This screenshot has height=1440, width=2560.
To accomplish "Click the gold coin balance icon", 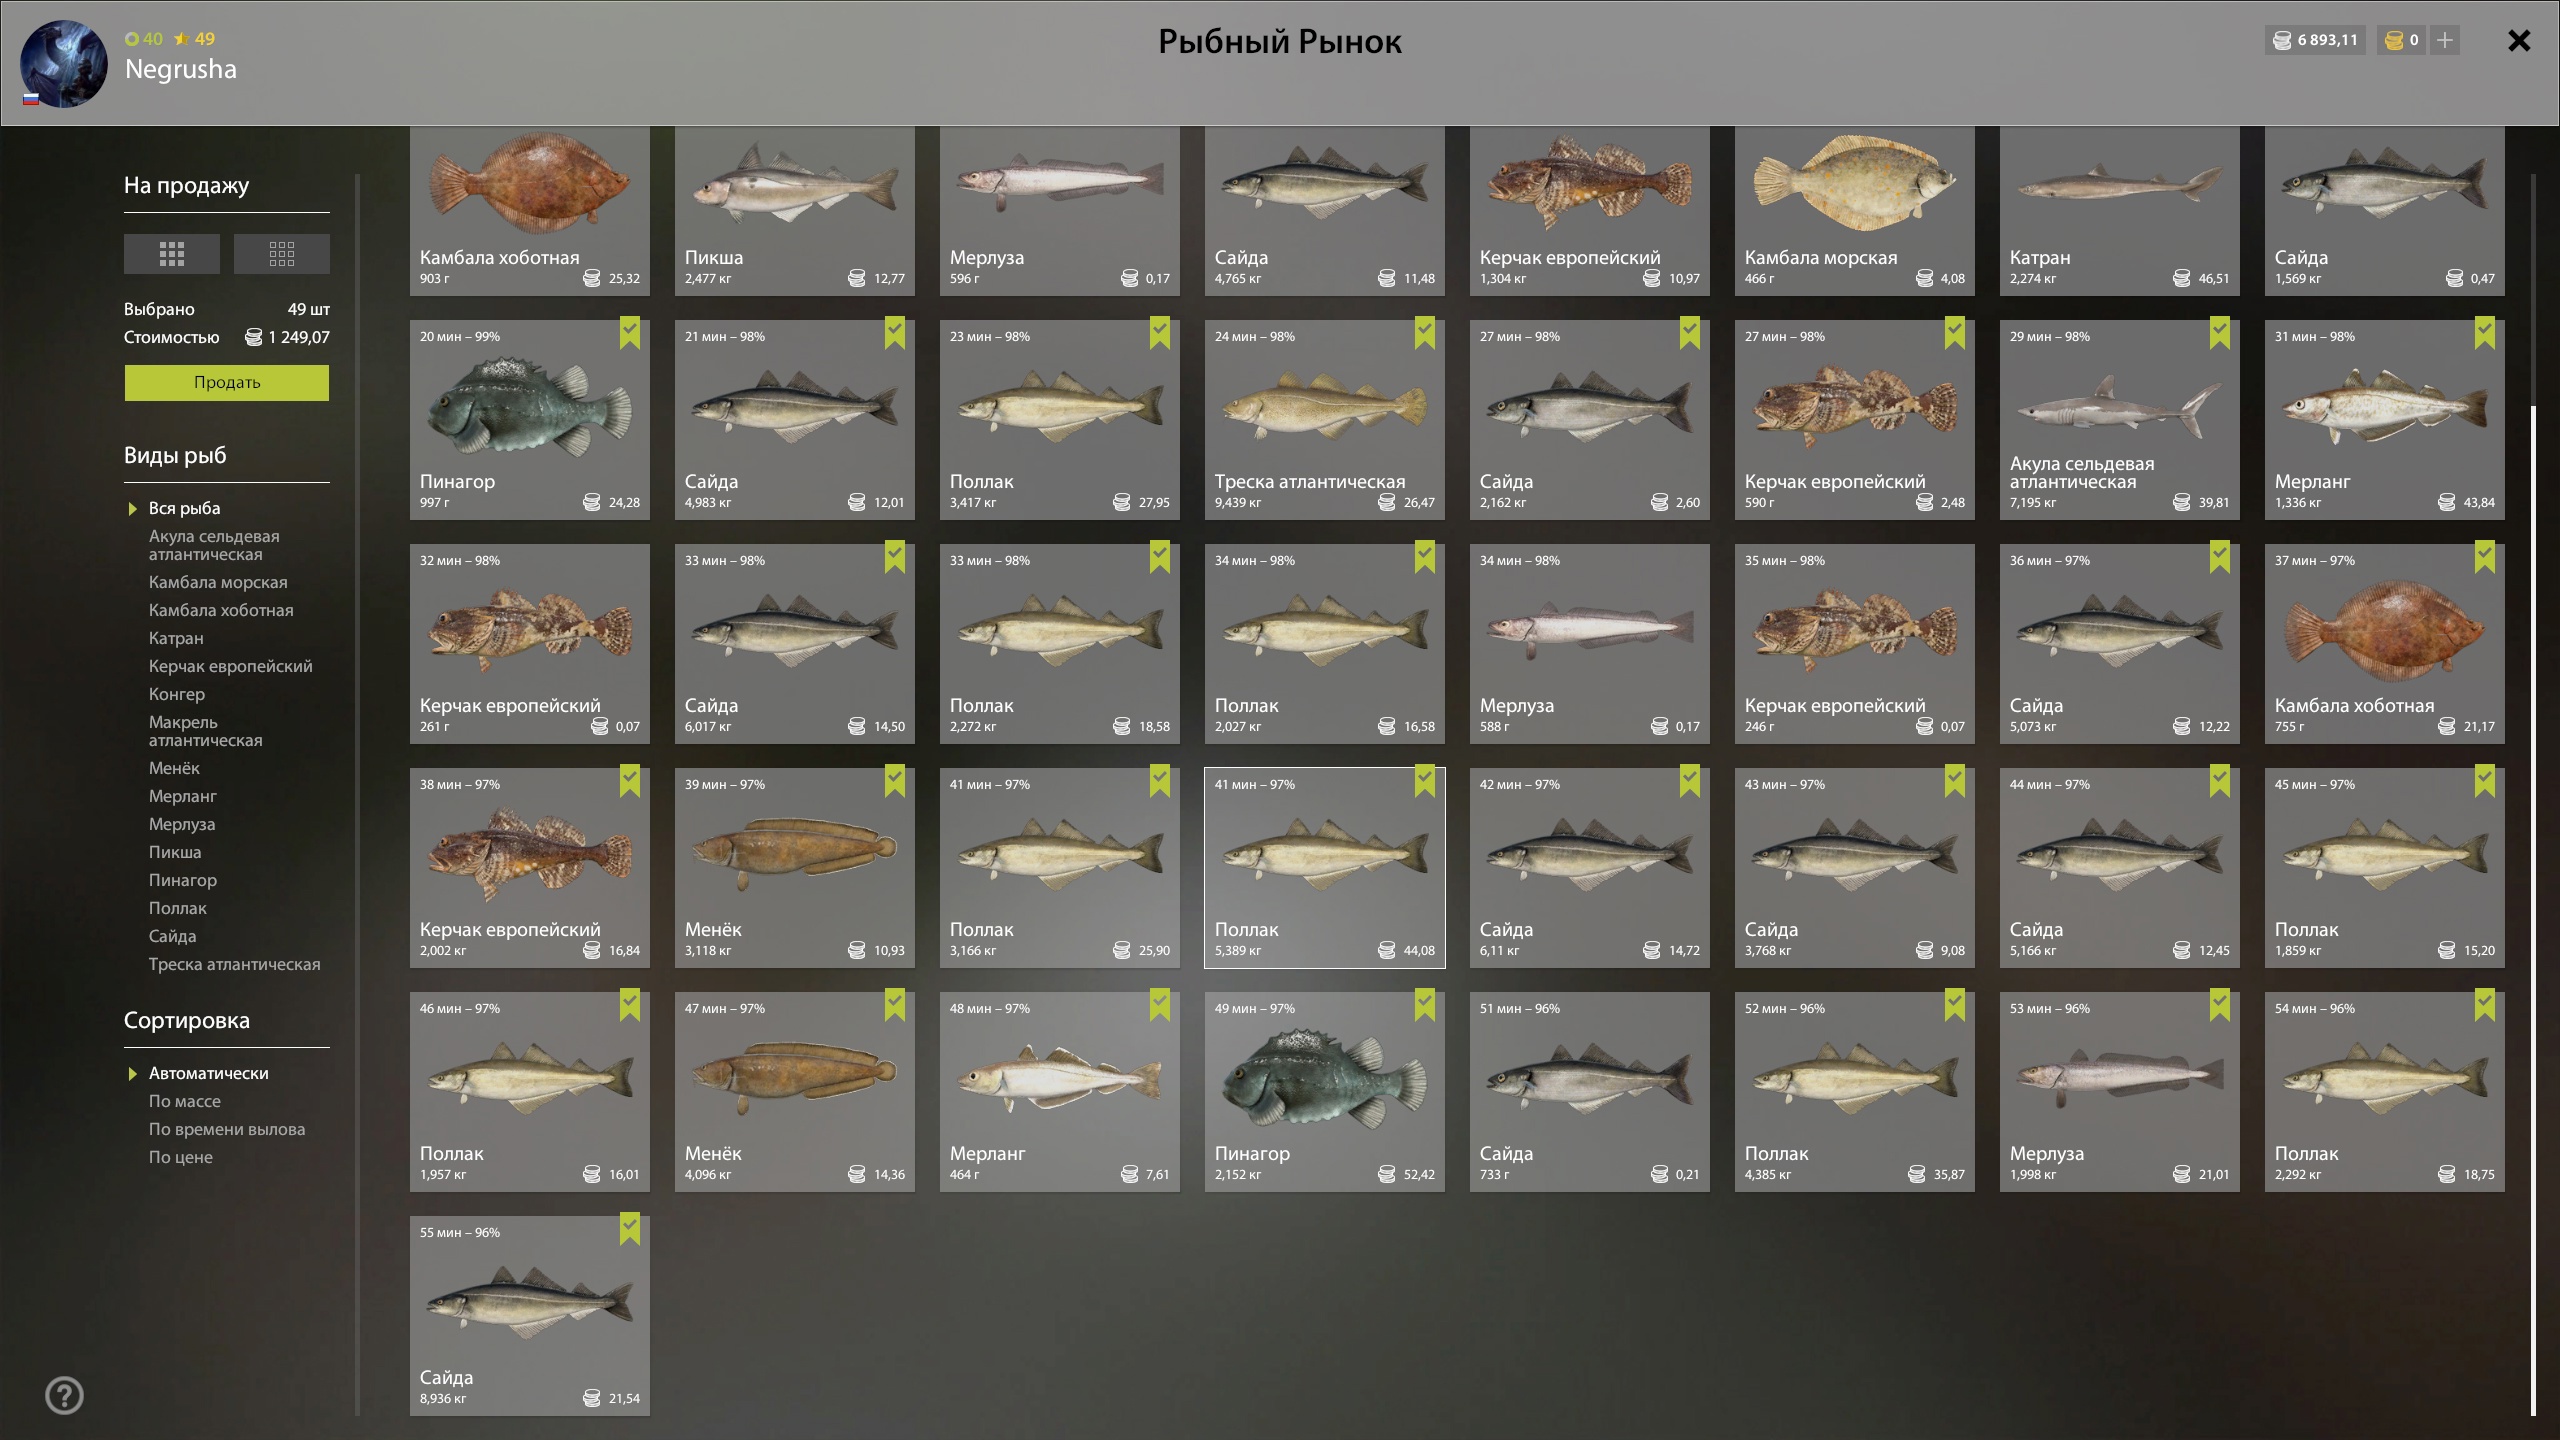I will tap(2394, 41).
